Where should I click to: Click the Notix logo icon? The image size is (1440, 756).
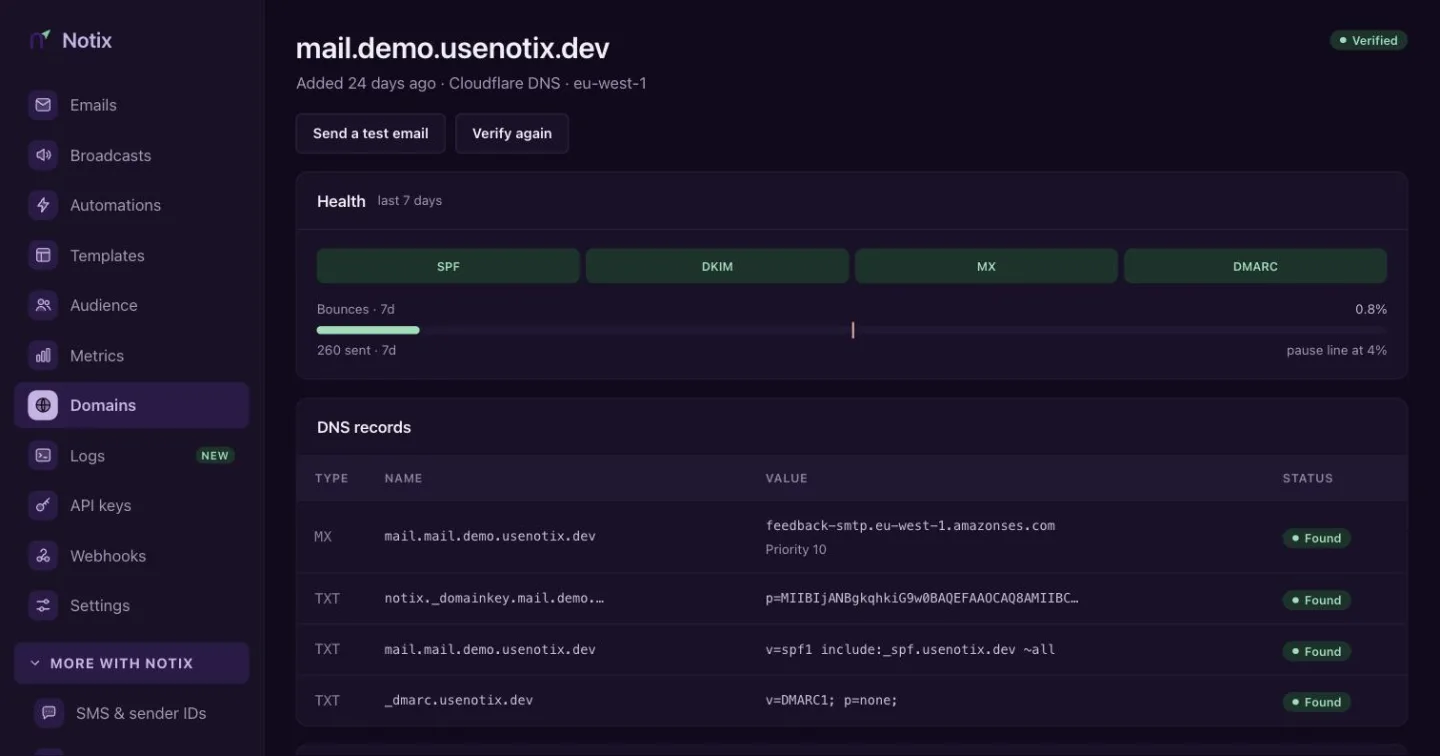tap(40, 40)
